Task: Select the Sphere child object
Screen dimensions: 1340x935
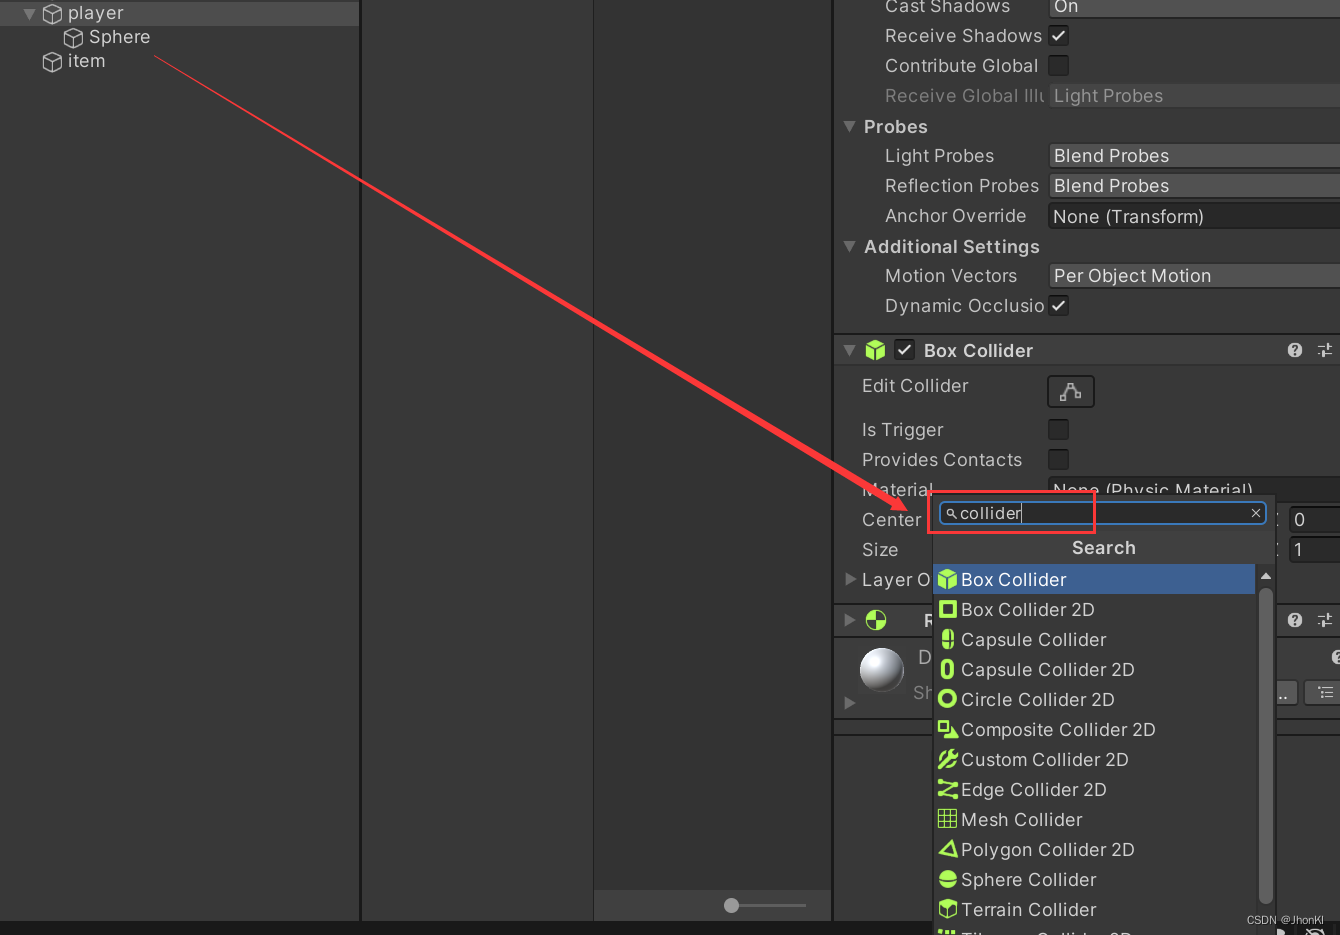Action: click(x=119, y=37)
